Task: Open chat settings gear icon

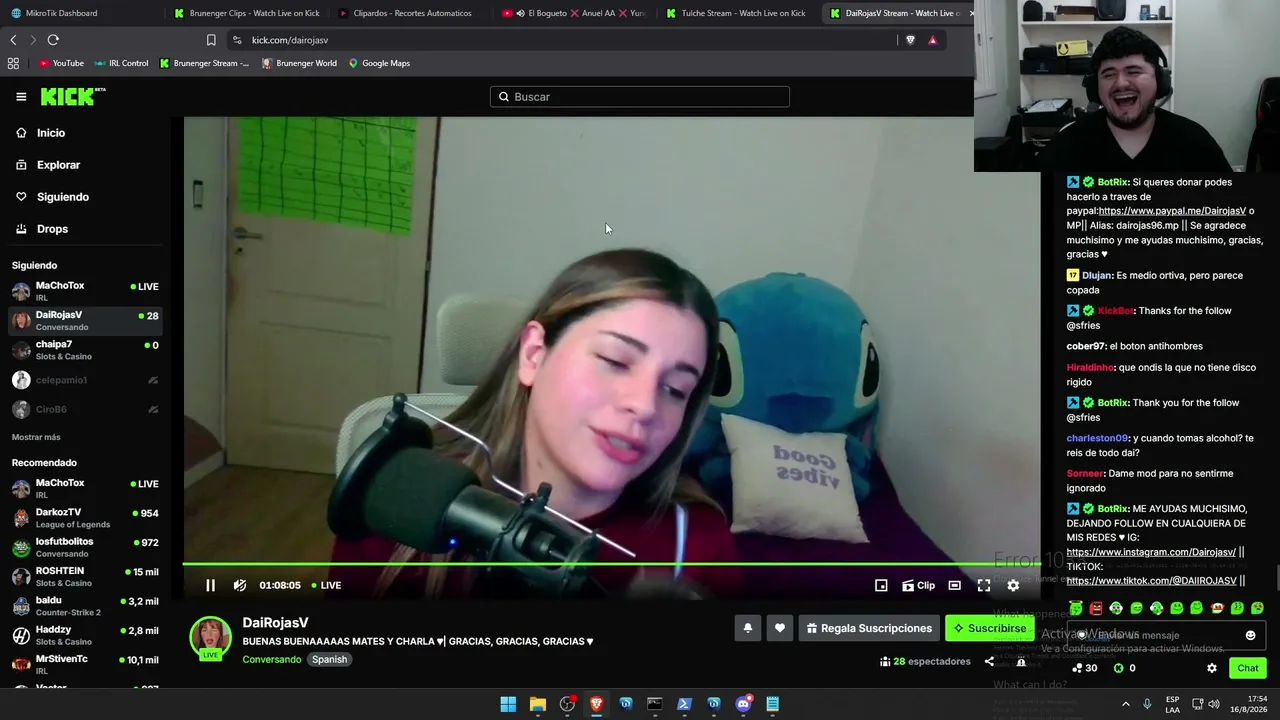Action: tap(1212, 668)
